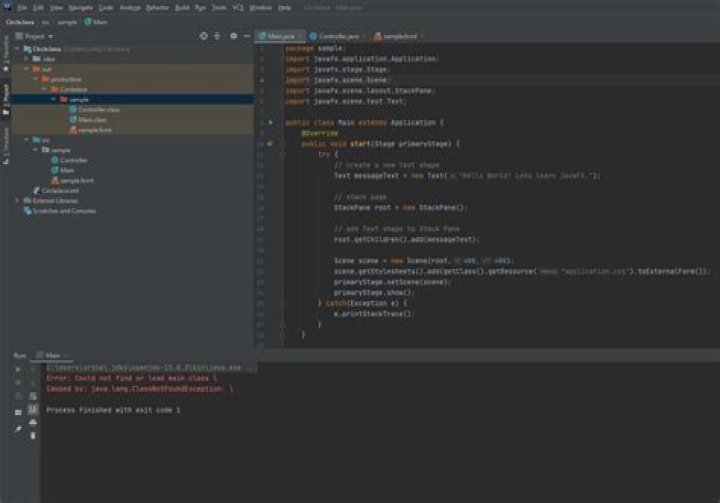
Task: Open the Window menu
Action: click(x=260, y=8)
